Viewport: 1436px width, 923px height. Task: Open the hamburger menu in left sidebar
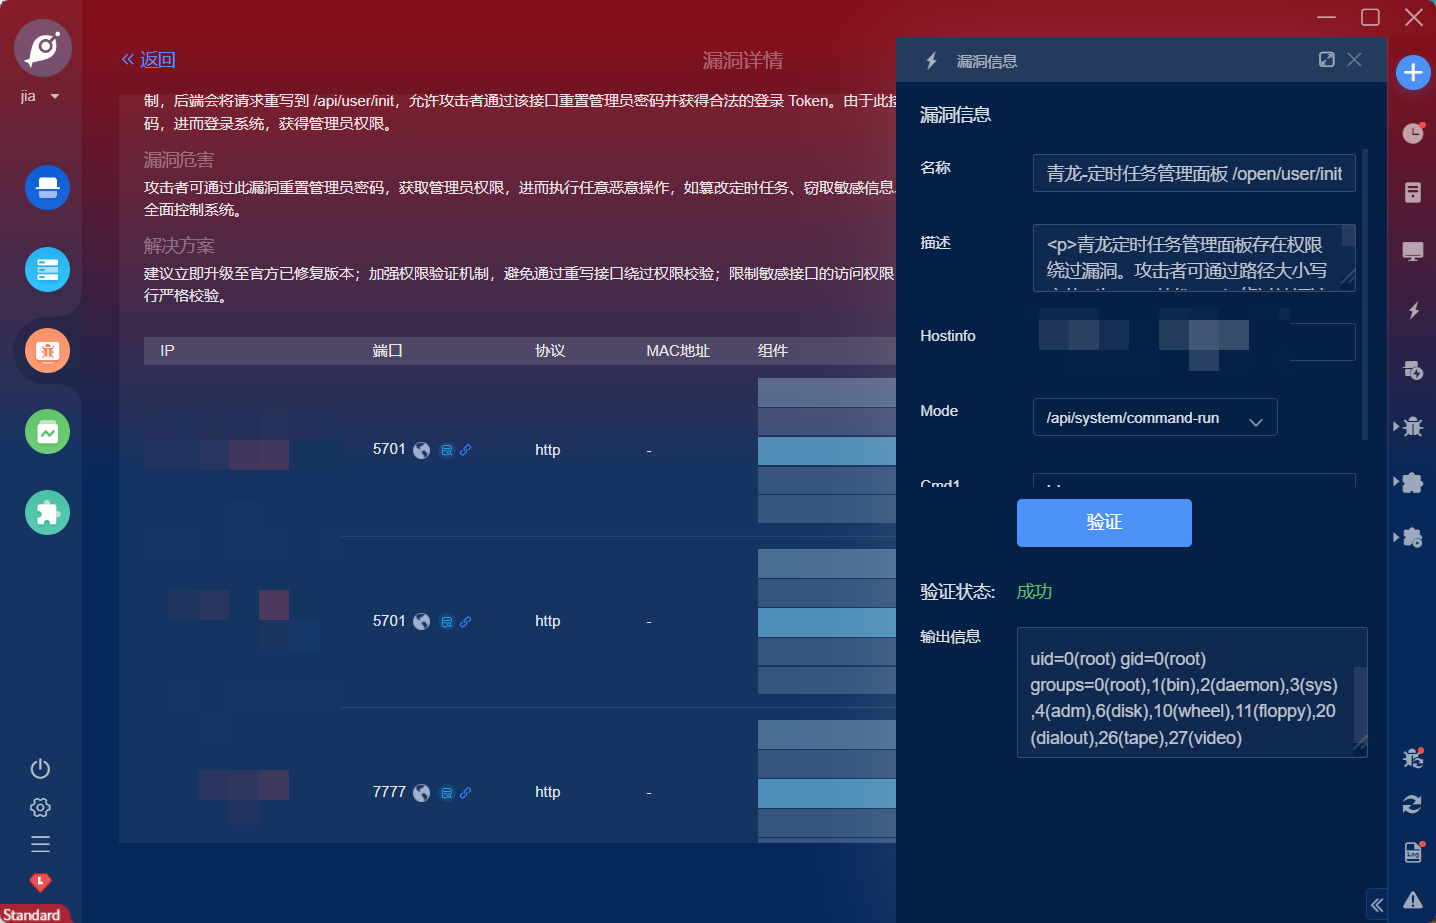40,844
